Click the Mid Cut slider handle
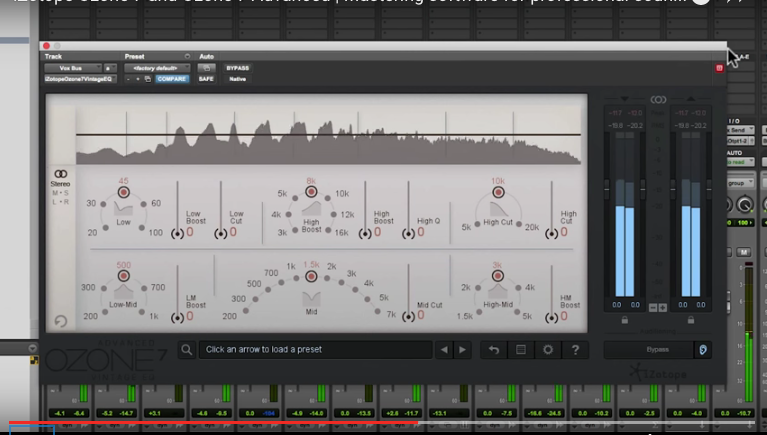Screen dimensions: 767x435 (x=408, y=317)
